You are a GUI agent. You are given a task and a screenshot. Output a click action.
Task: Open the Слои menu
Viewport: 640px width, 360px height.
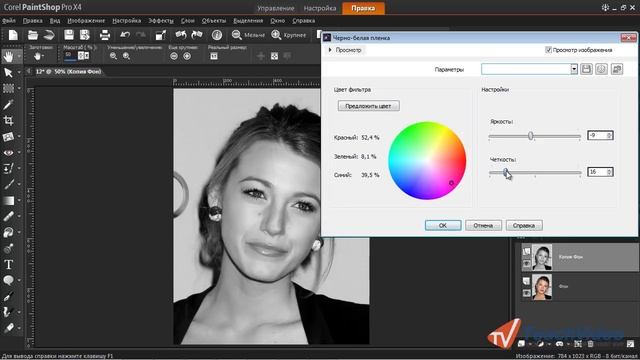pos(188,20)
